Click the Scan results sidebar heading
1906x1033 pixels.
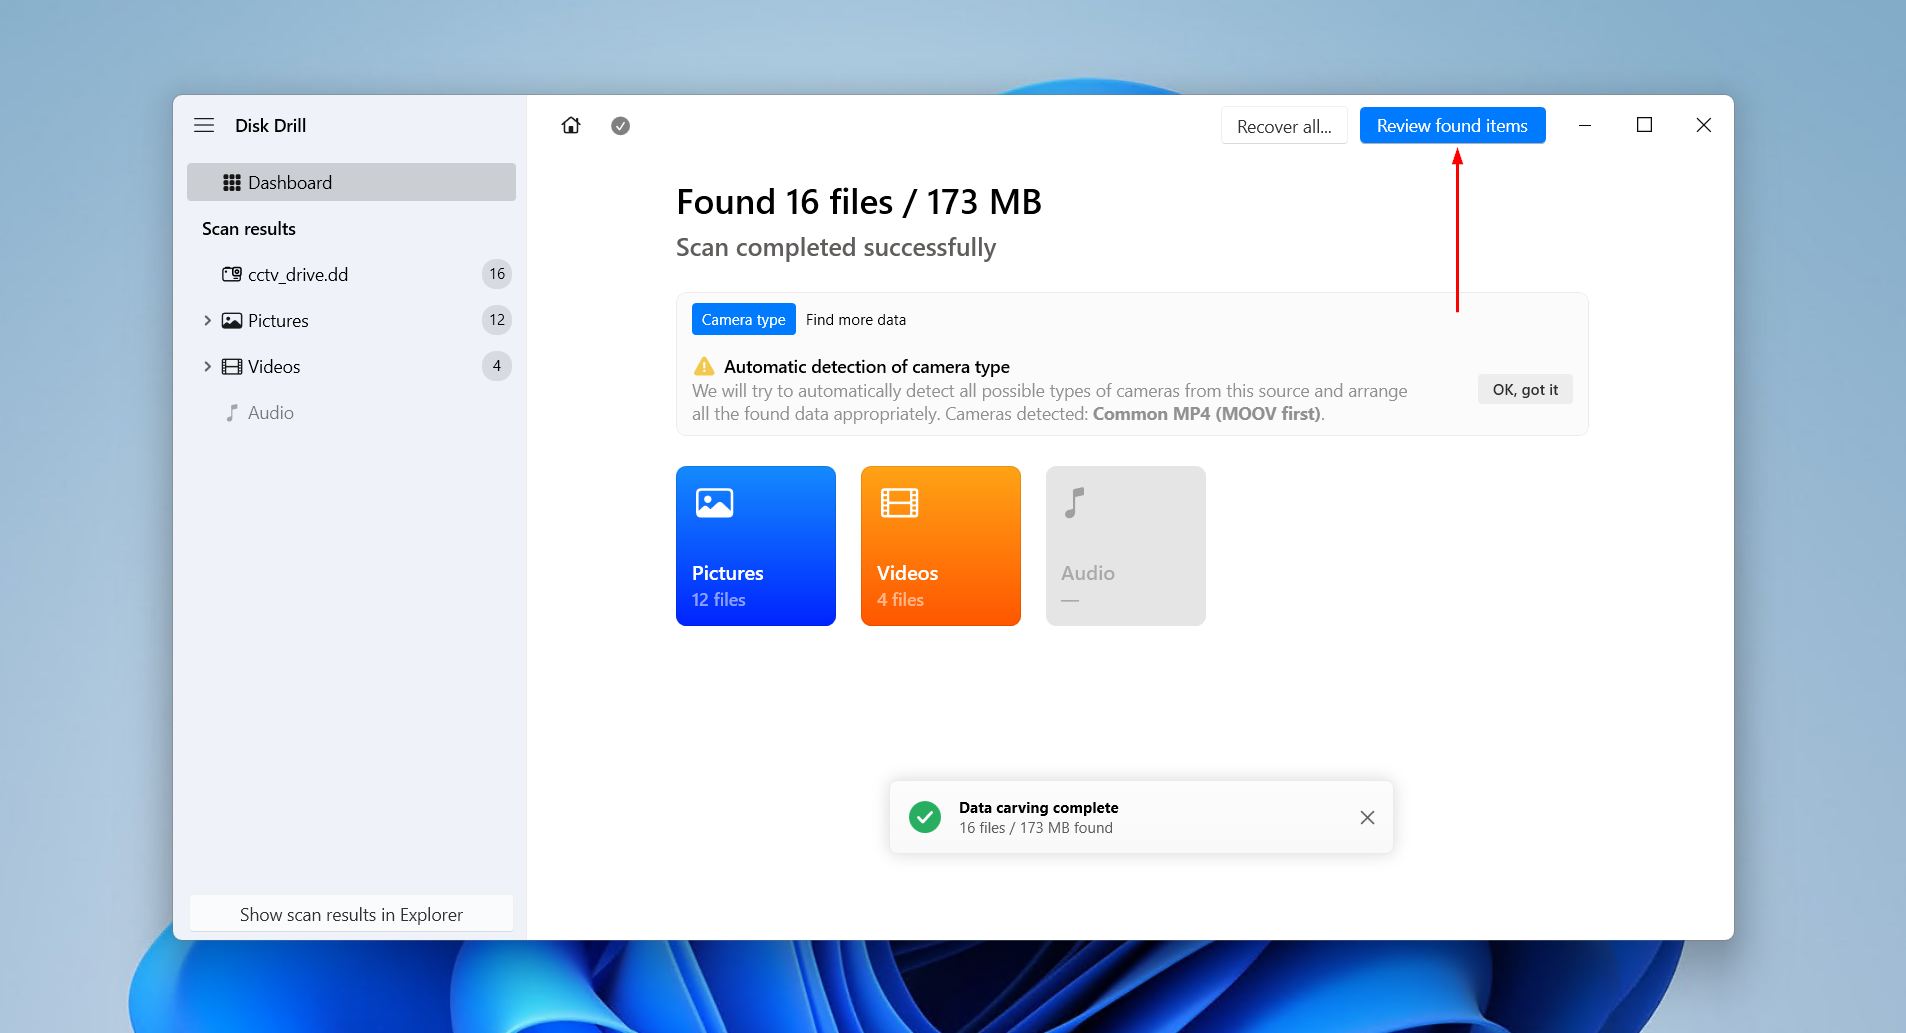coord(249,228)
